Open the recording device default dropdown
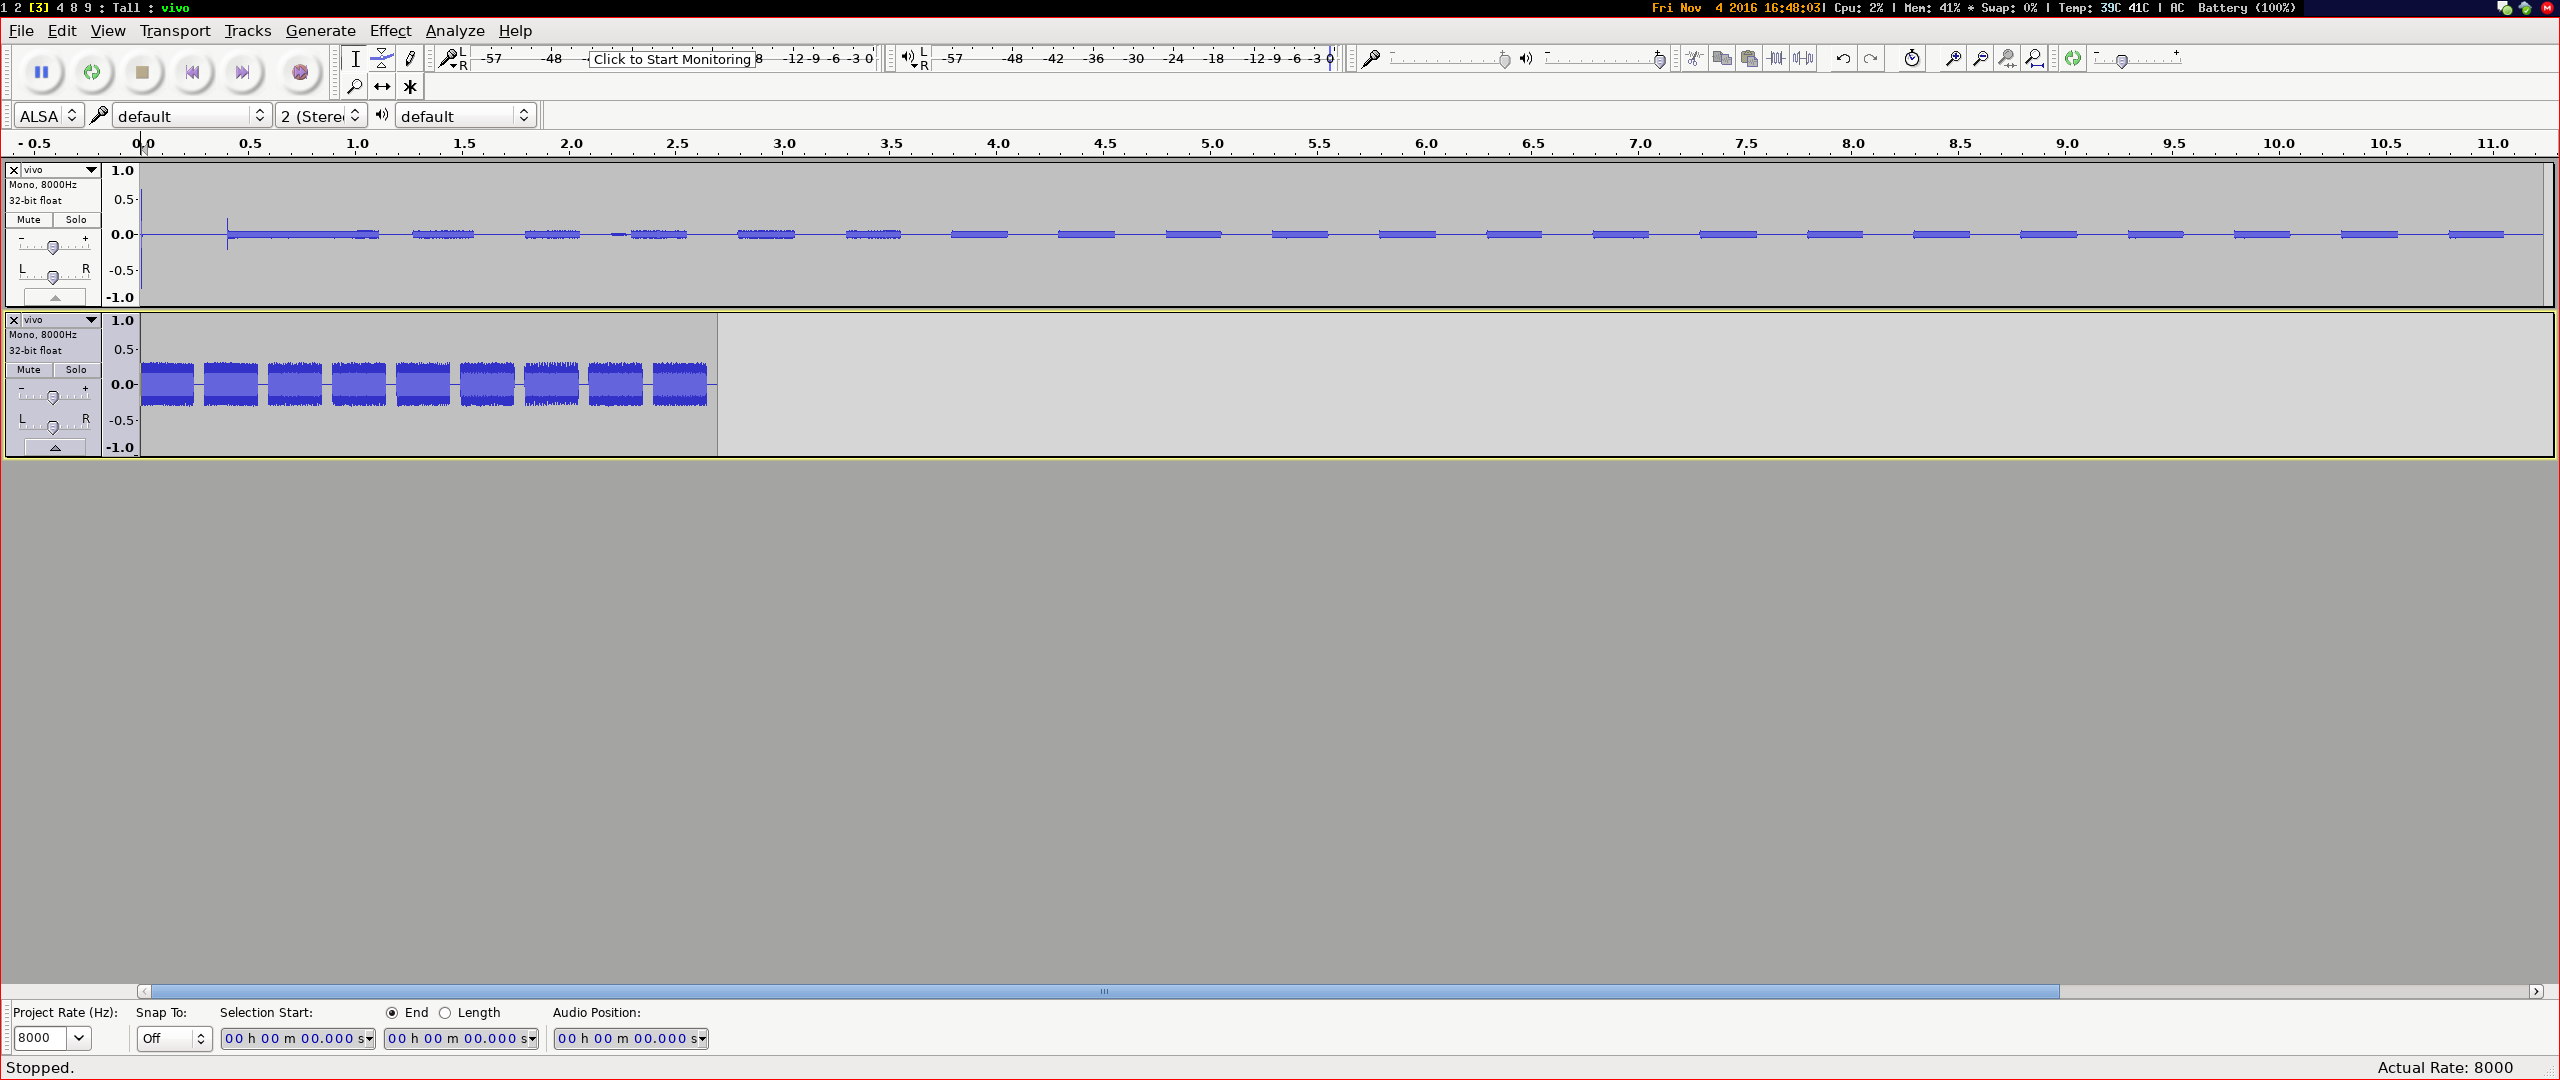This screenshot has width=2560, height=1080. coord(191,116)
